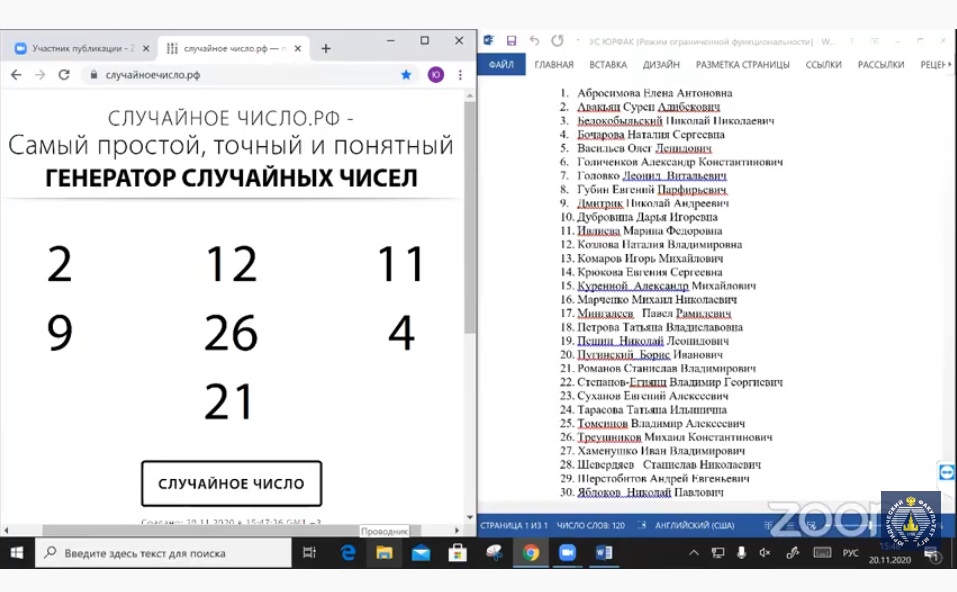Open the Mail app from the taskbar
957x592 pixels.
(x=421, y=553)
